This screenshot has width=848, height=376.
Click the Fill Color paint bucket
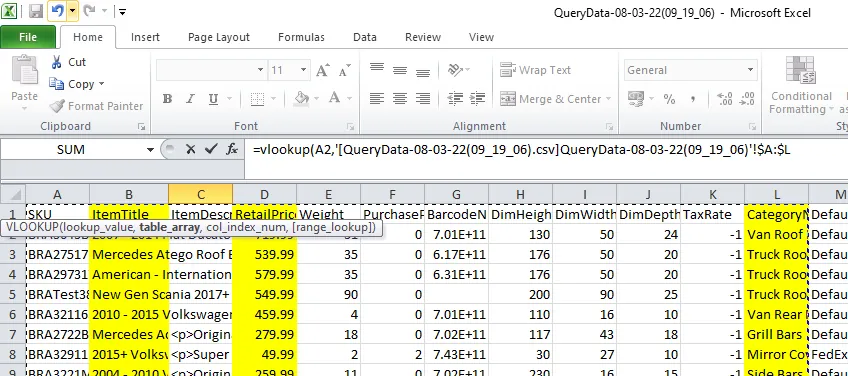pos(301,98)
